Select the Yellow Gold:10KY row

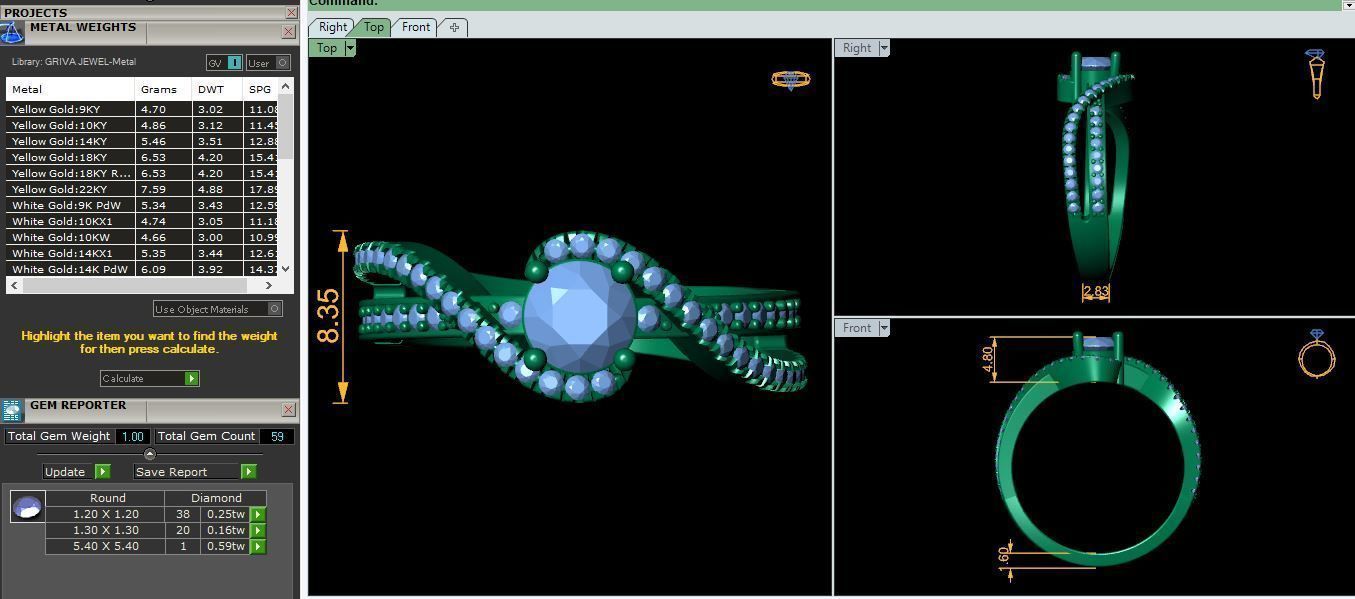[142, 125]
